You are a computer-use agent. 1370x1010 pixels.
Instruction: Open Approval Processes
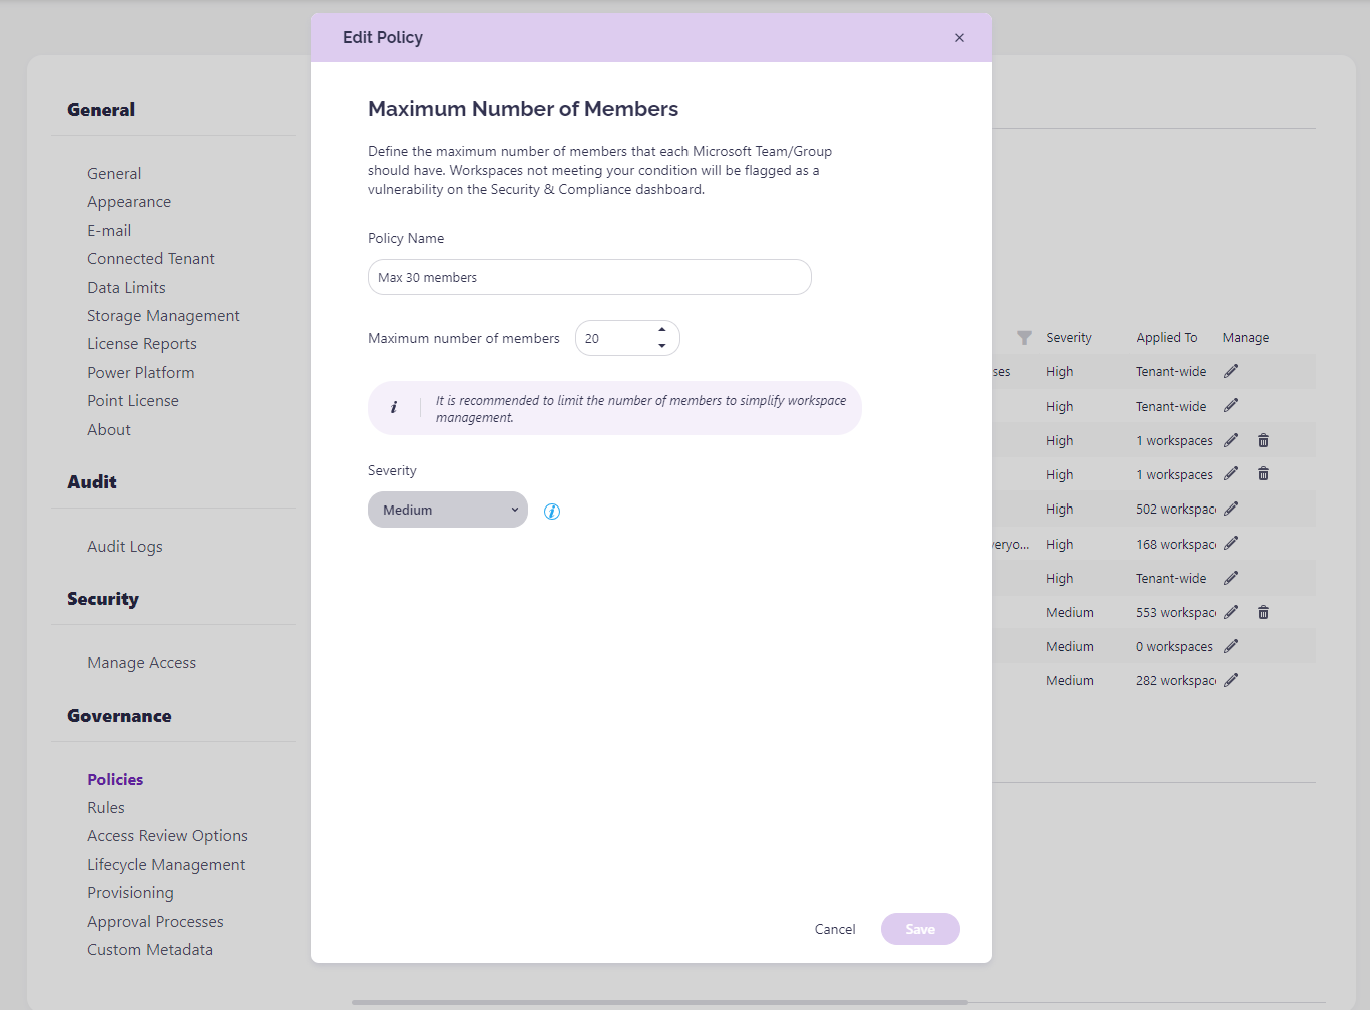tap(155, 922)
